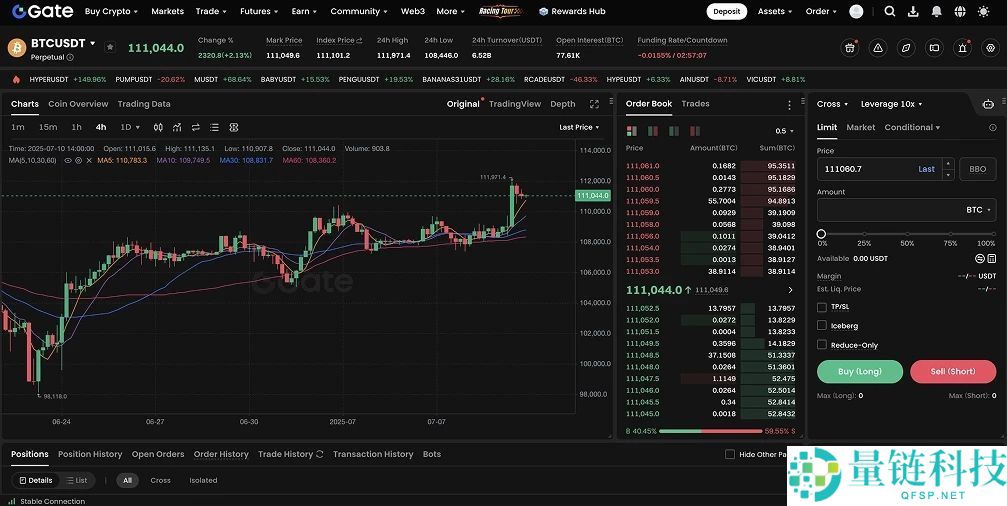This screenshot has height=506, width=1007.
Task: Open the chart indicators icon
Action: [x=177, y=127]
